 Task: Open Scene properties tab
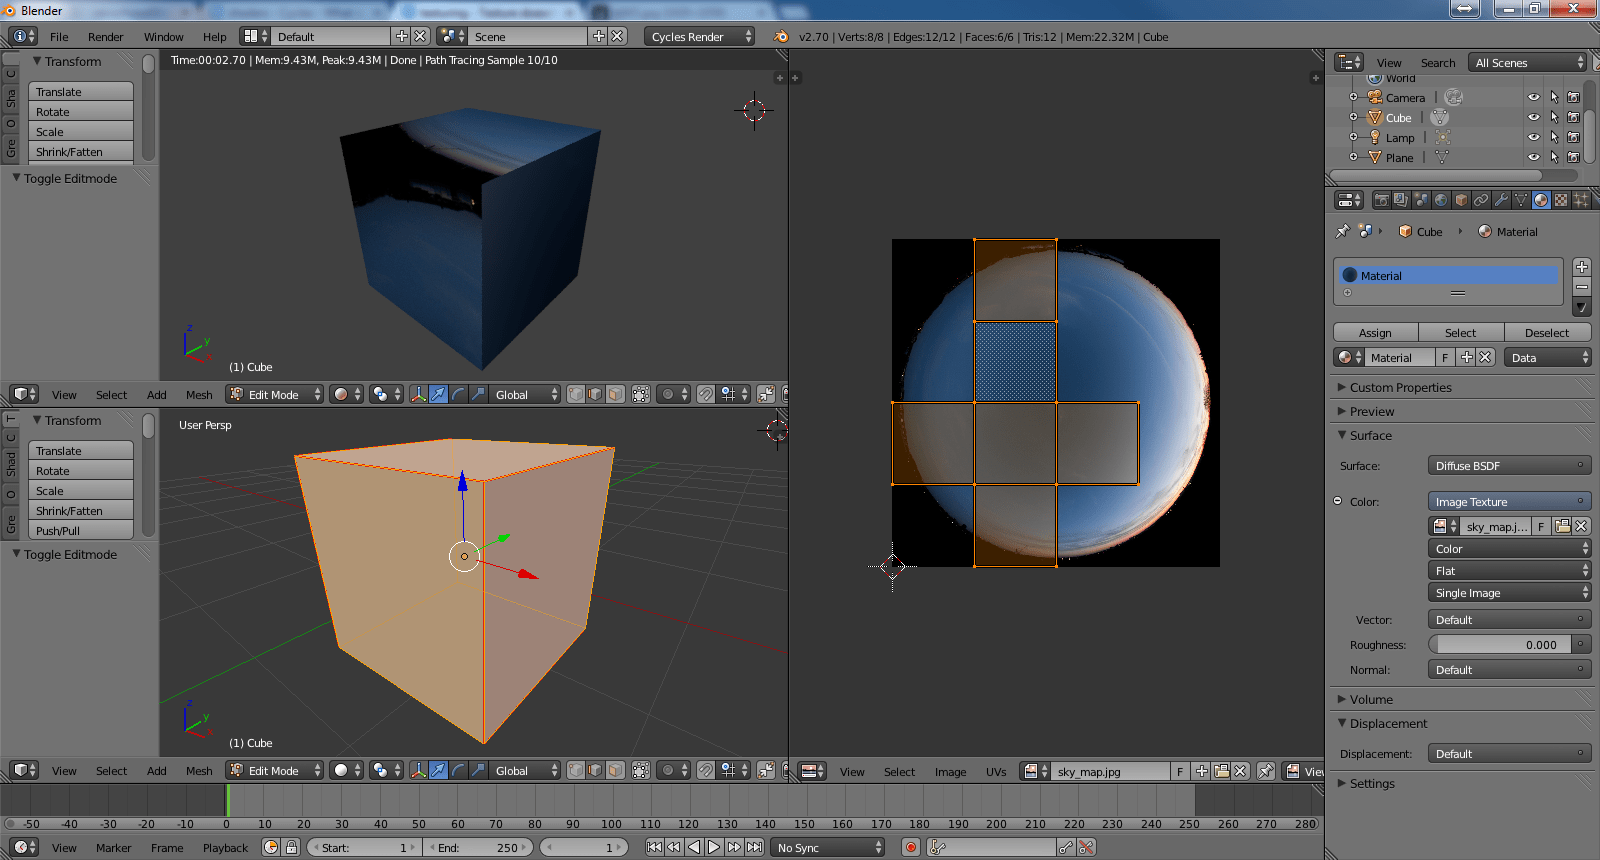point(1421,200)
